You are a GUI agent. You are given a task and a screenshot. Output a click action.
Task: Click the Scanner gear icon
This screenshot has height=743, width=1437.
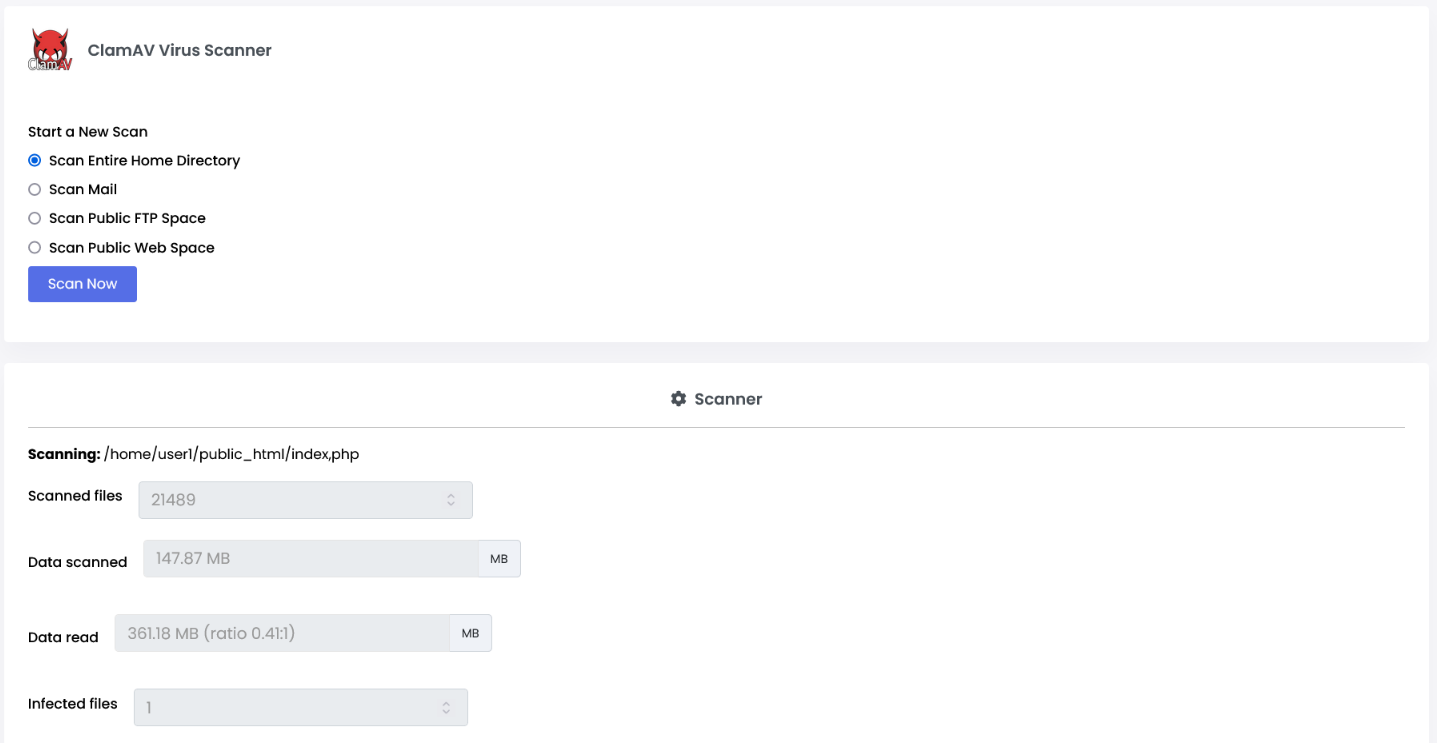pyautogui.click(x=678, y=399)
